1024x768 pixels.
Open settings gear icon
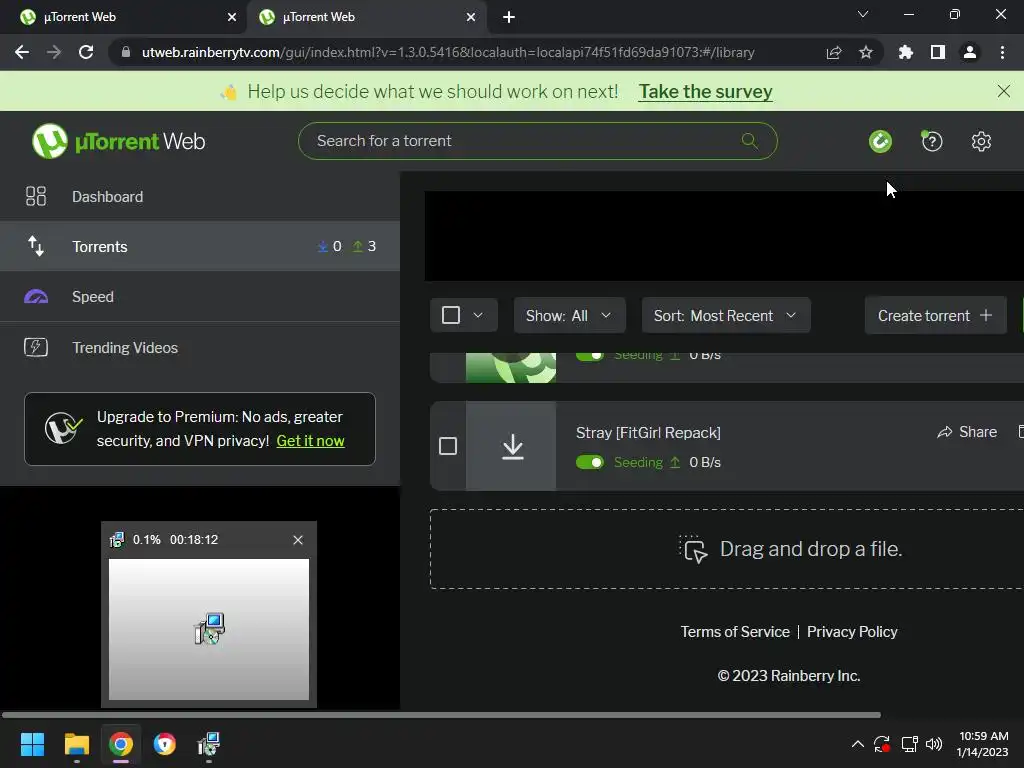click(x=981, y=141)
